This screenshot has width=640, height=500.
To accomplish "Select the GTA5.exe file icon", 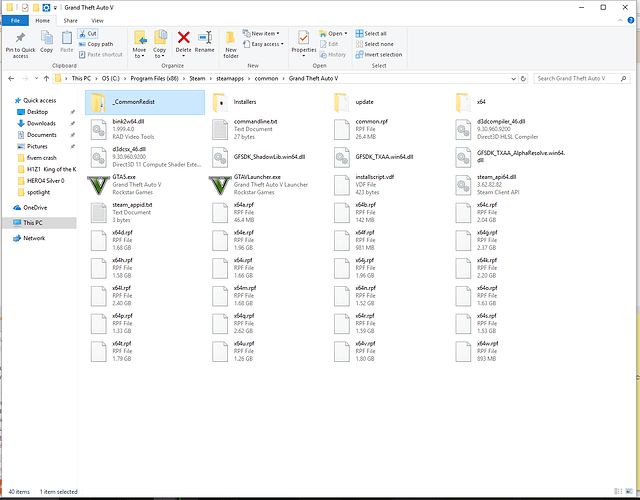I will tap(99, 184).
